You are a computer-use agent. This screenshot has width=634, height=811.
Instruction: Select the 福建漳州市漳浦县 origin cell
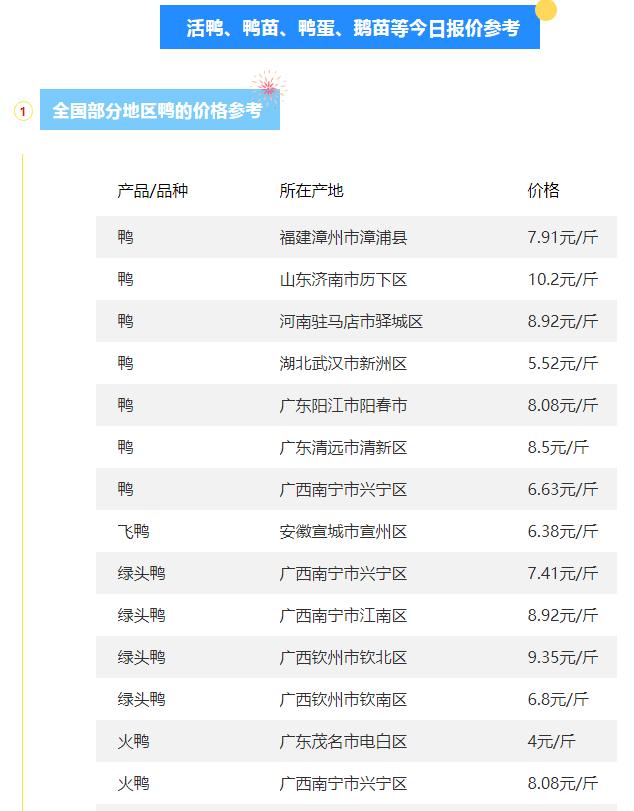(343, 238)
